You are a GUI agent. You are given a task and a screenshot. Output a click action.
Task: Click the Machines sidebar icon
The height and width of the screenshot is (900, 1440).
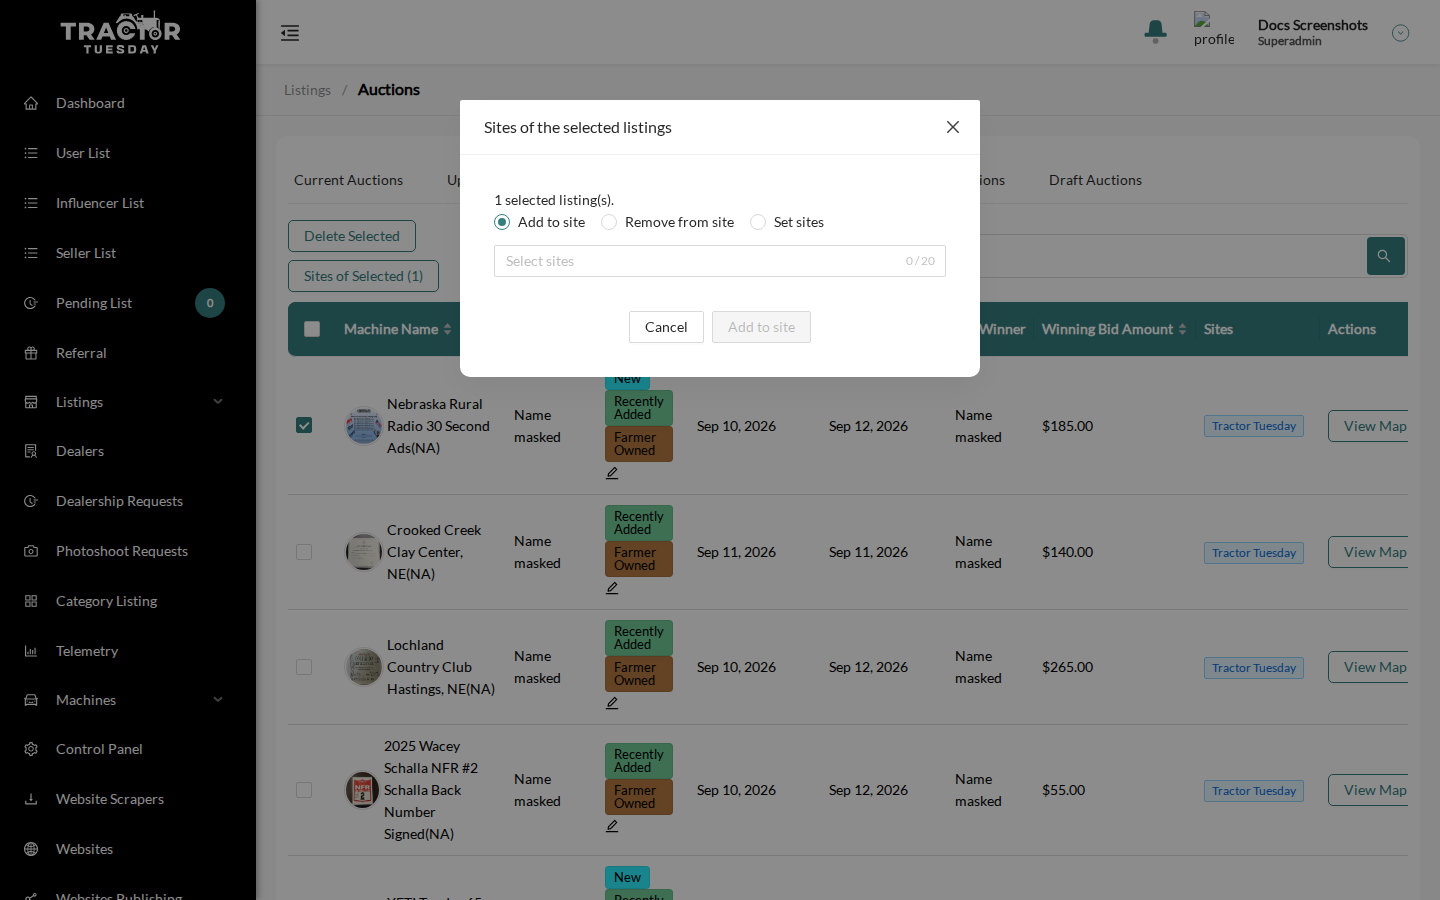(31, 700)
